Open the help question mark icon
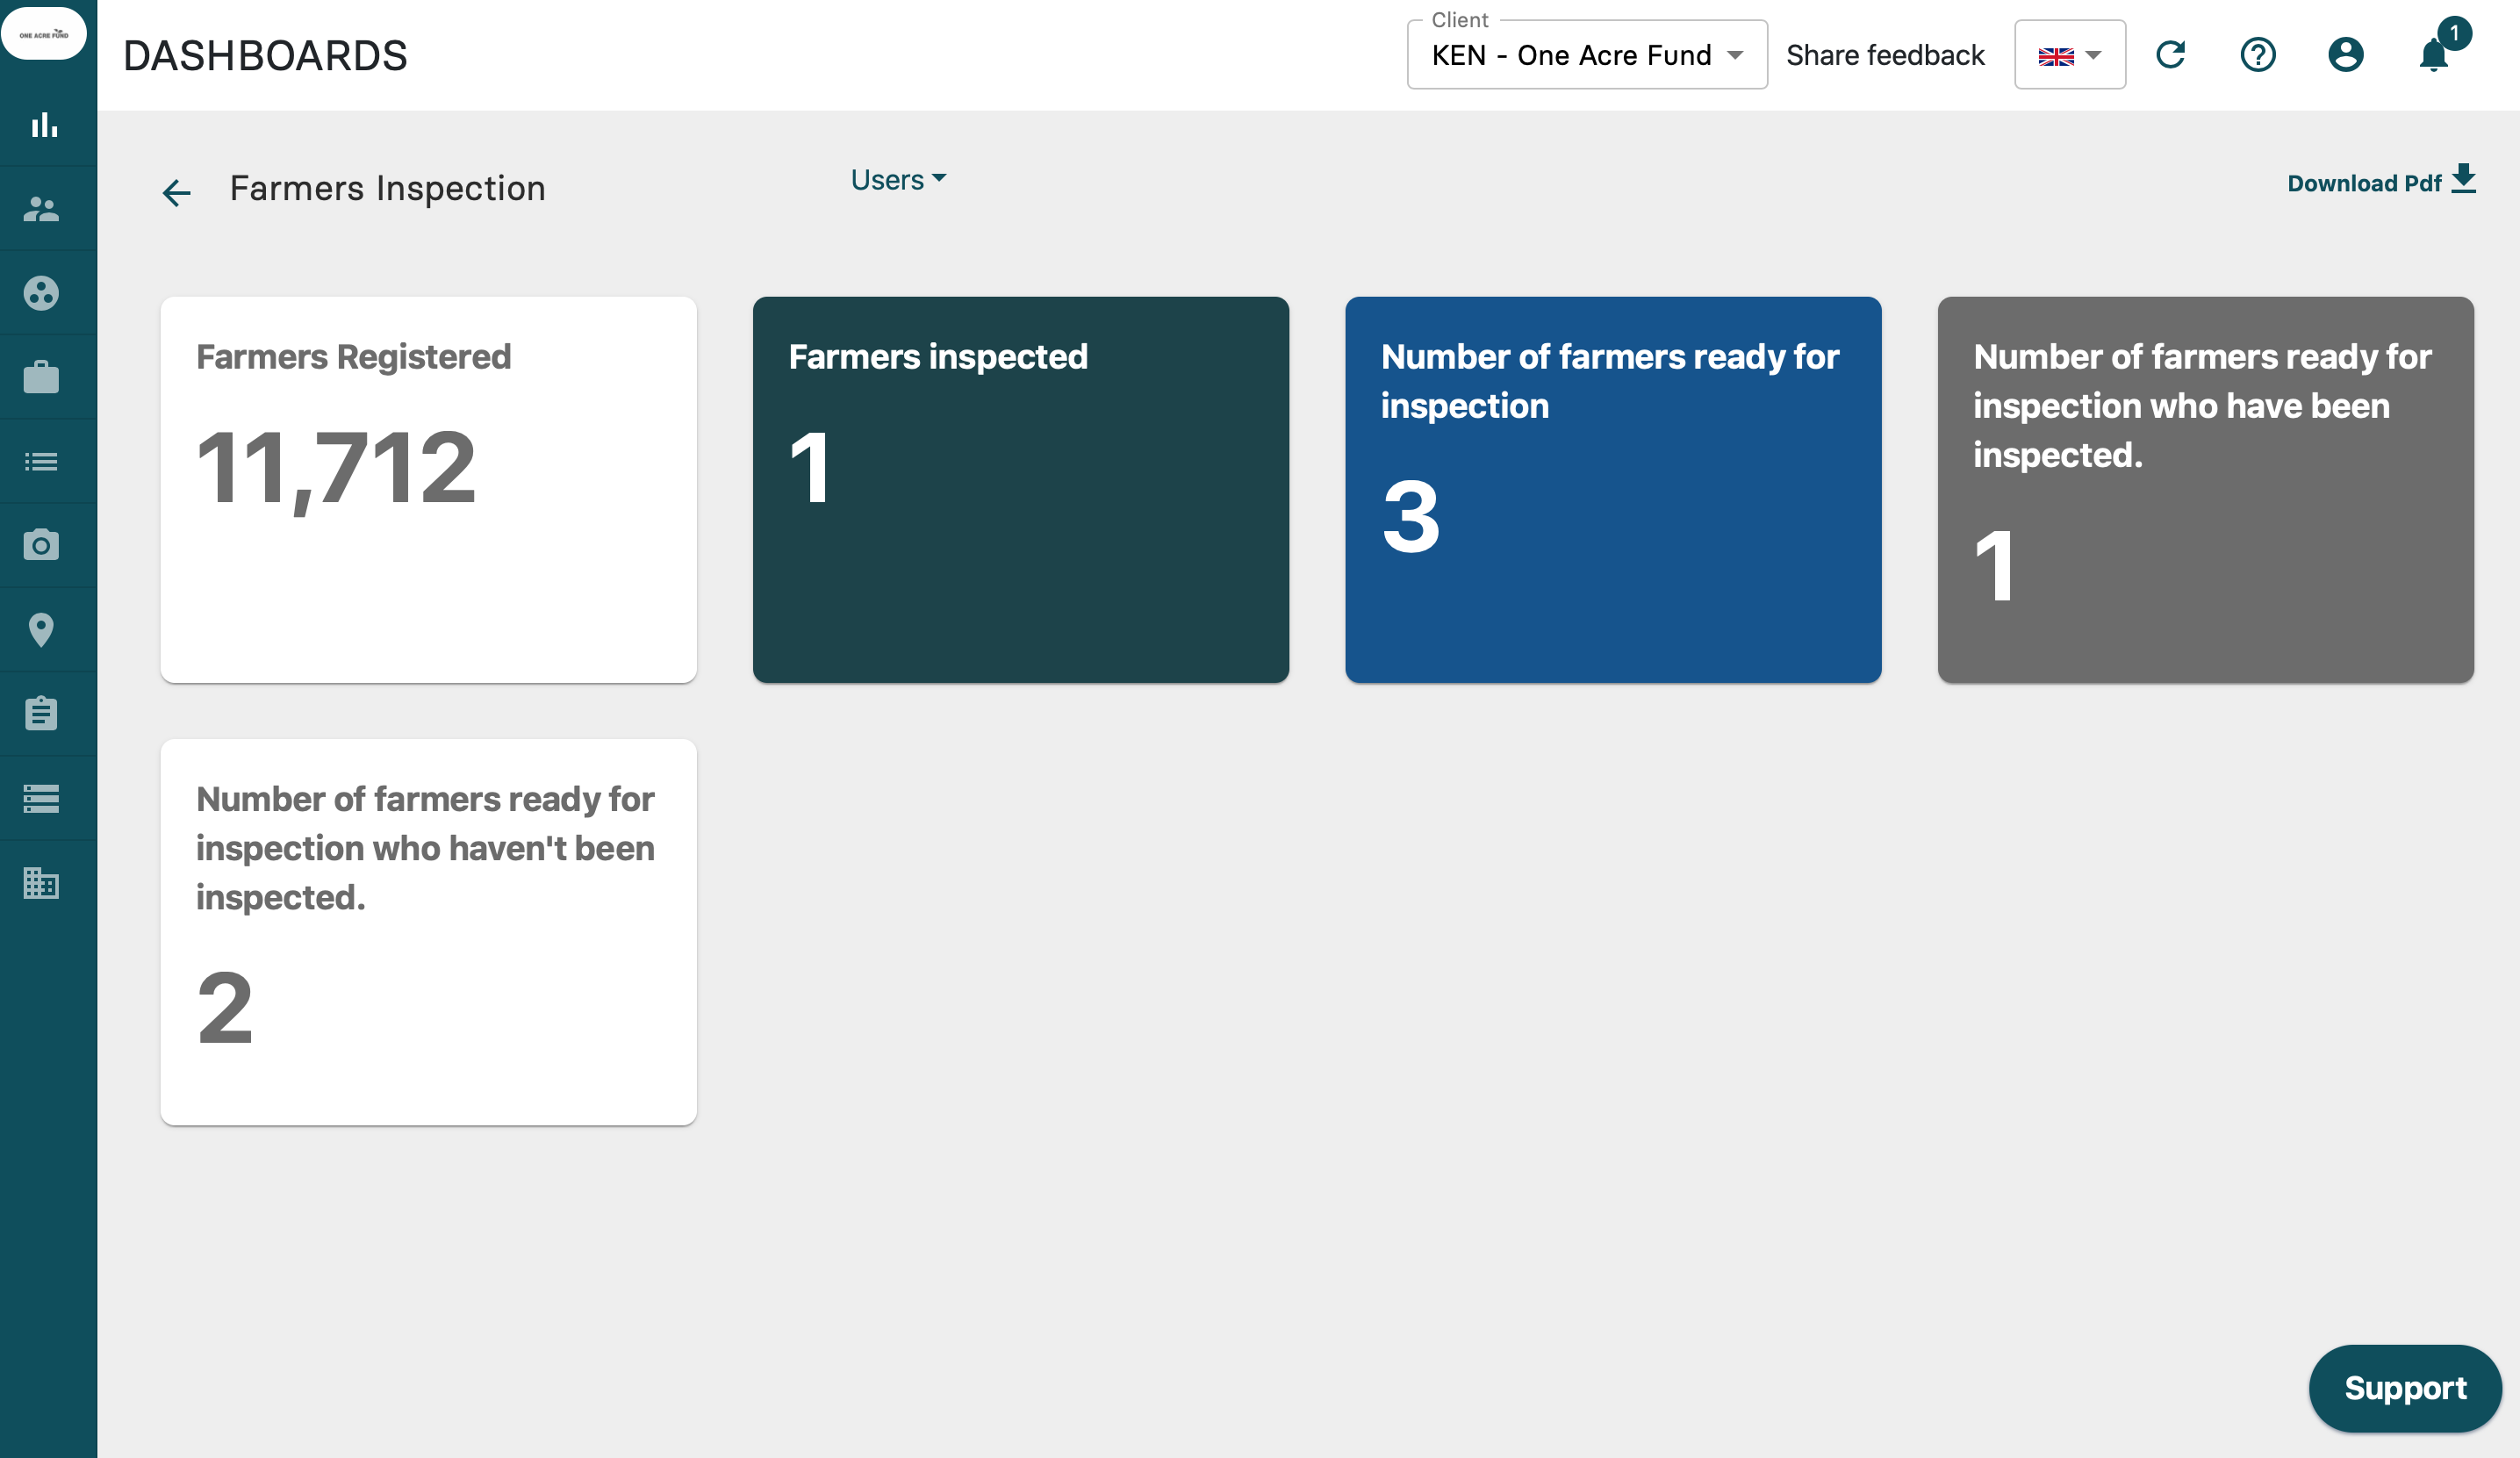The height and width of the screenshot is (1458, 2520). (2257, 55)
